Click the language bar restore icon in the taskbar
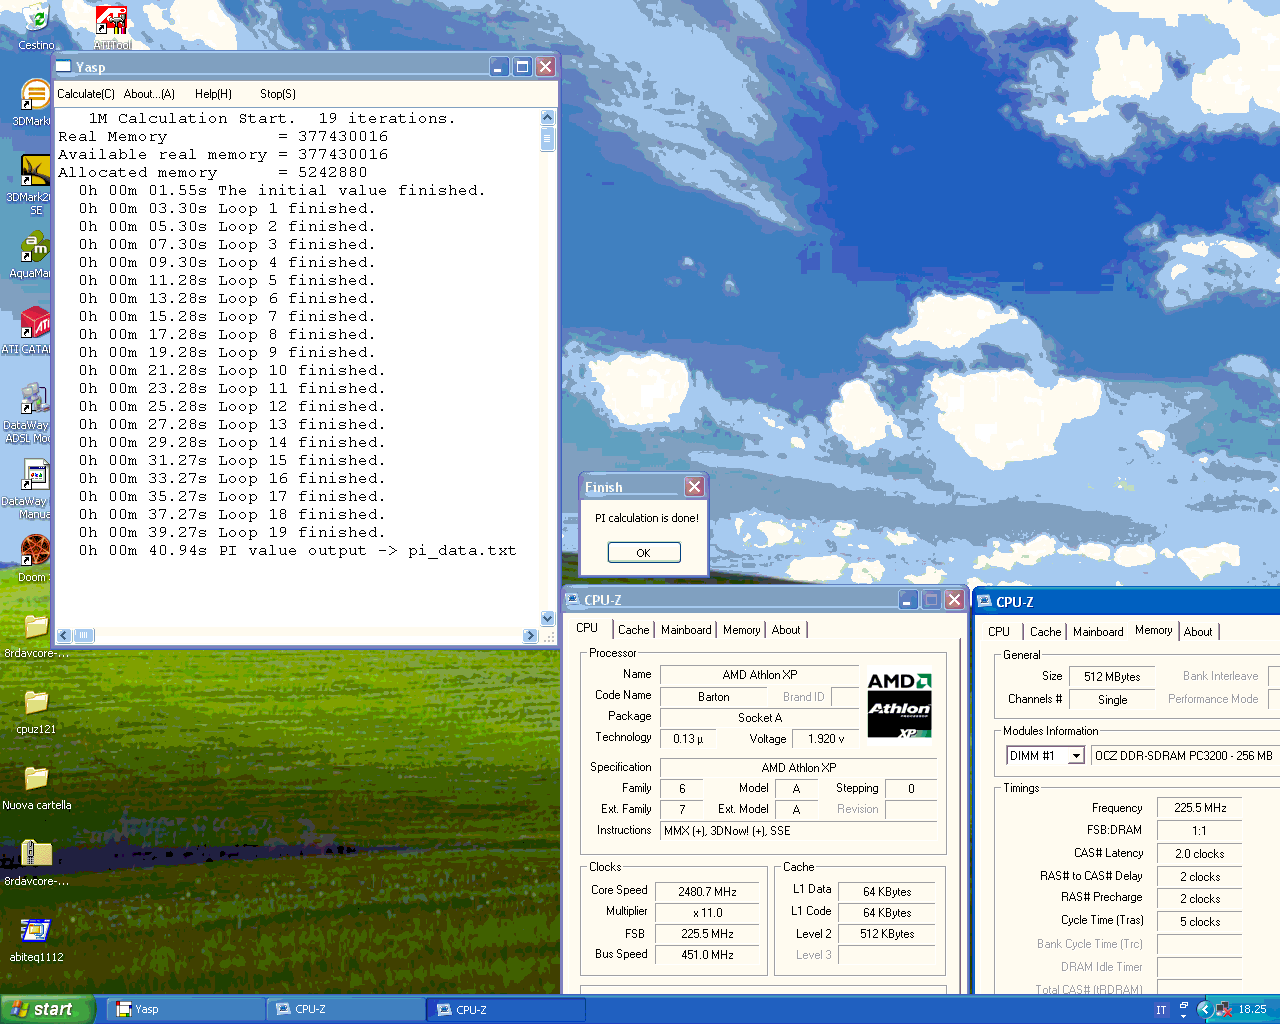Image resolution: width=1280 pixels, height=1024 pixels. [1184, 1007]
